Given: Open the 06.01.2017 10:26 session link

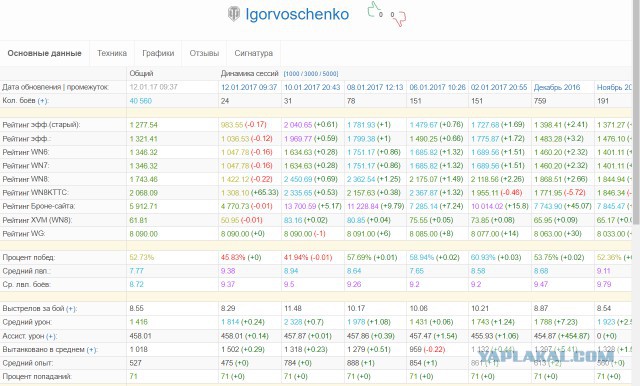Looking at the screenshot, I should [438, 87].
